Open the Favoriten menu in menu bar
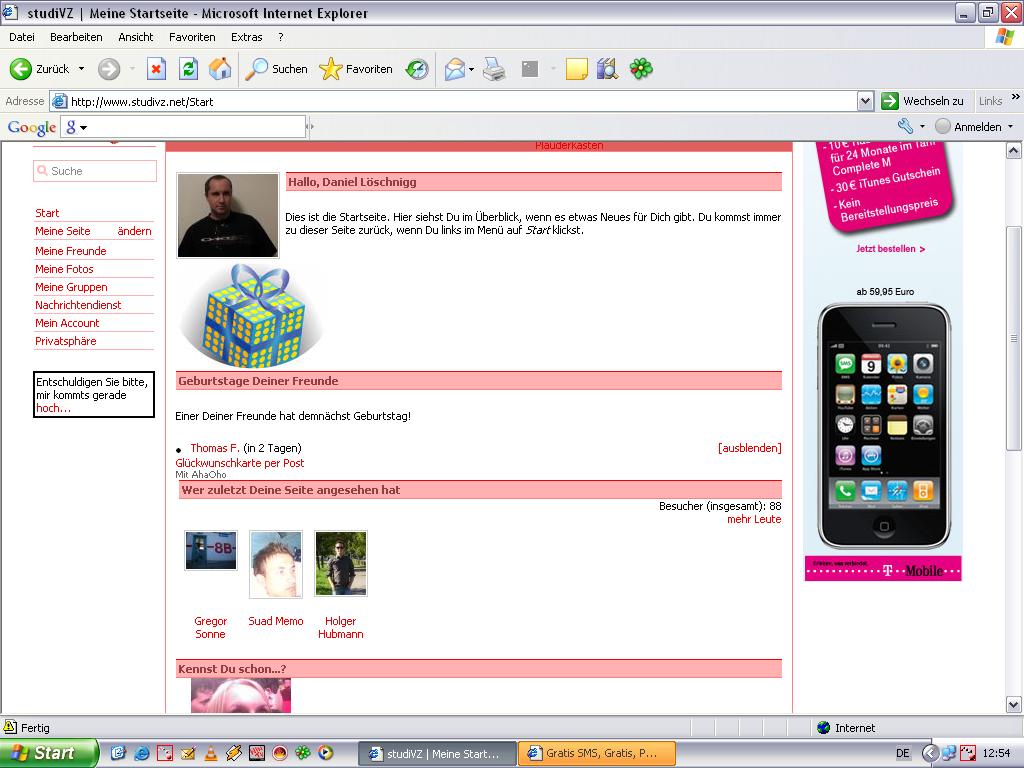 tap(192, 37)
